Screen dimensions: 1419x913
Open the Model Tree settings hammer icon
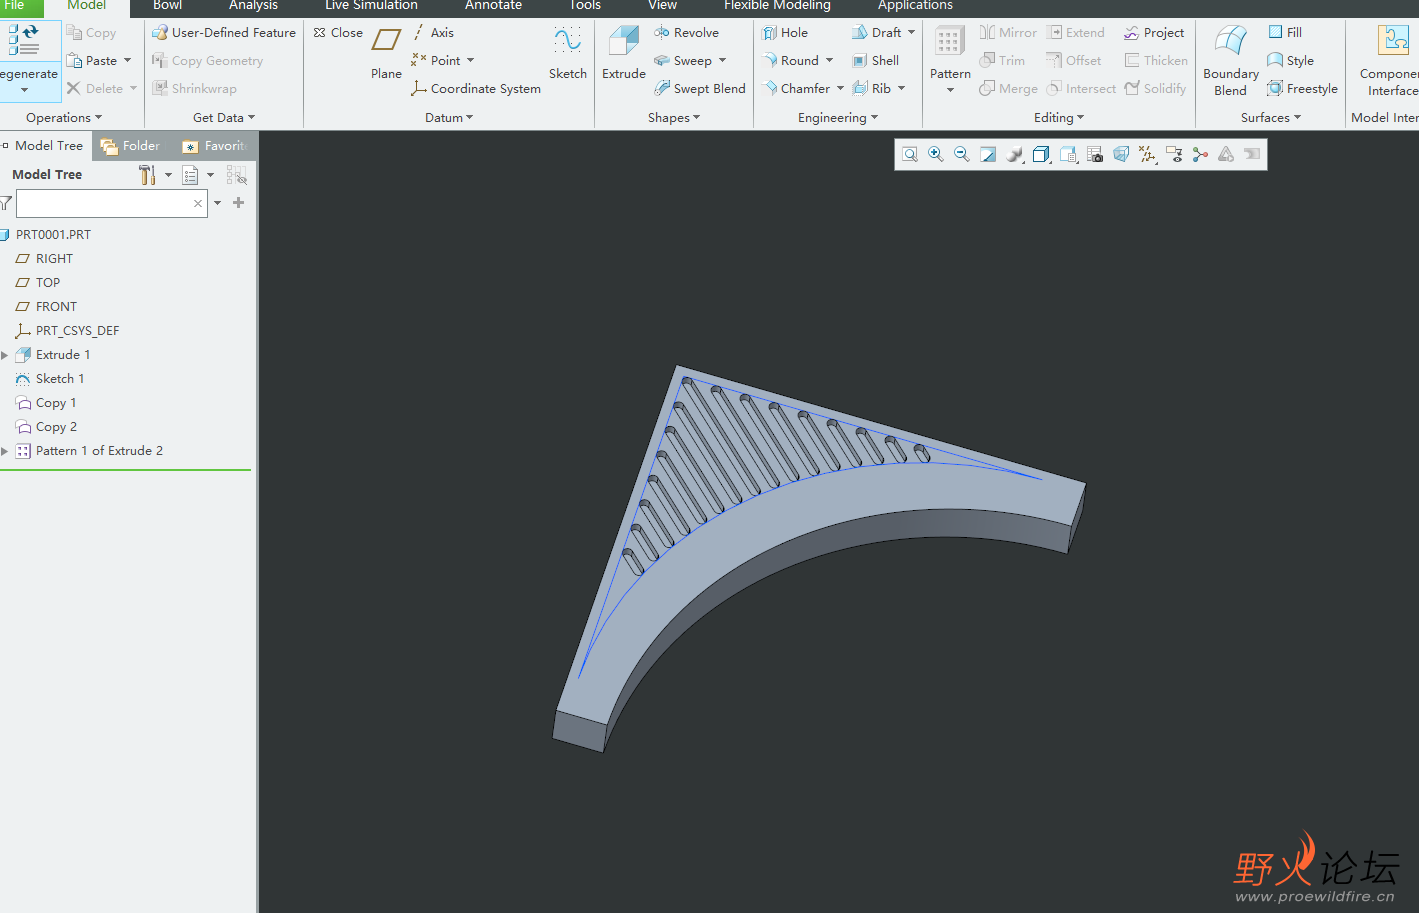147,175
